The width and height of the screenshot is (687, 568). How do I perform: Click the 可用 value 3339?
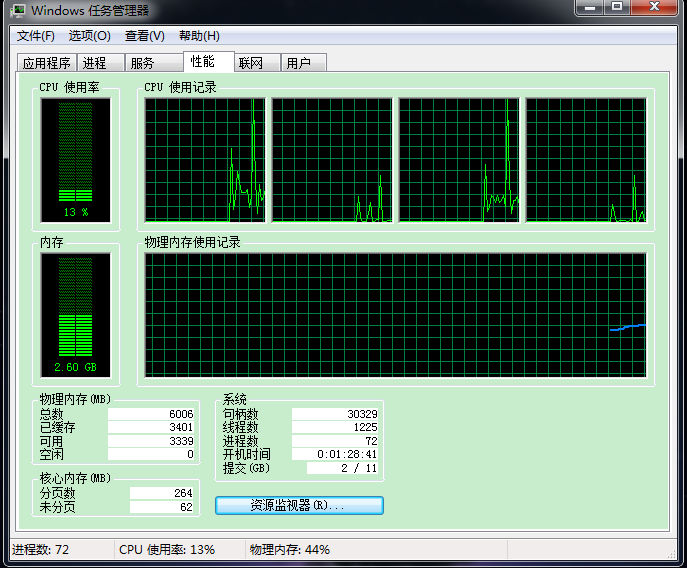tap(151, 441)
